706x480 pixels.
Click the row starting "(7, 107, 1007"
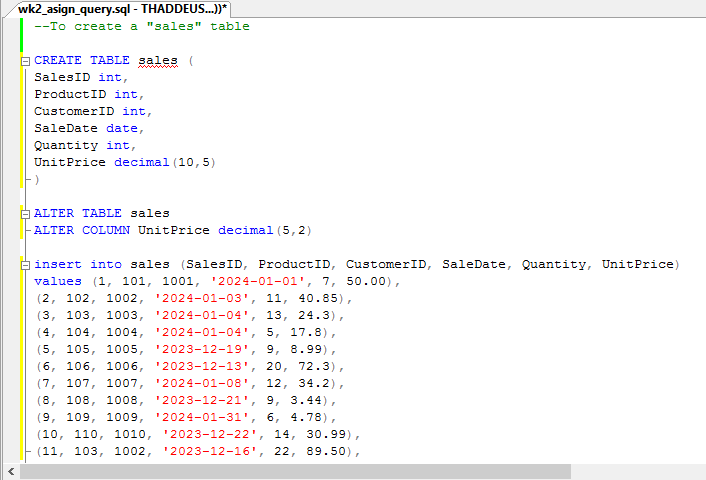tap(190, 383)
